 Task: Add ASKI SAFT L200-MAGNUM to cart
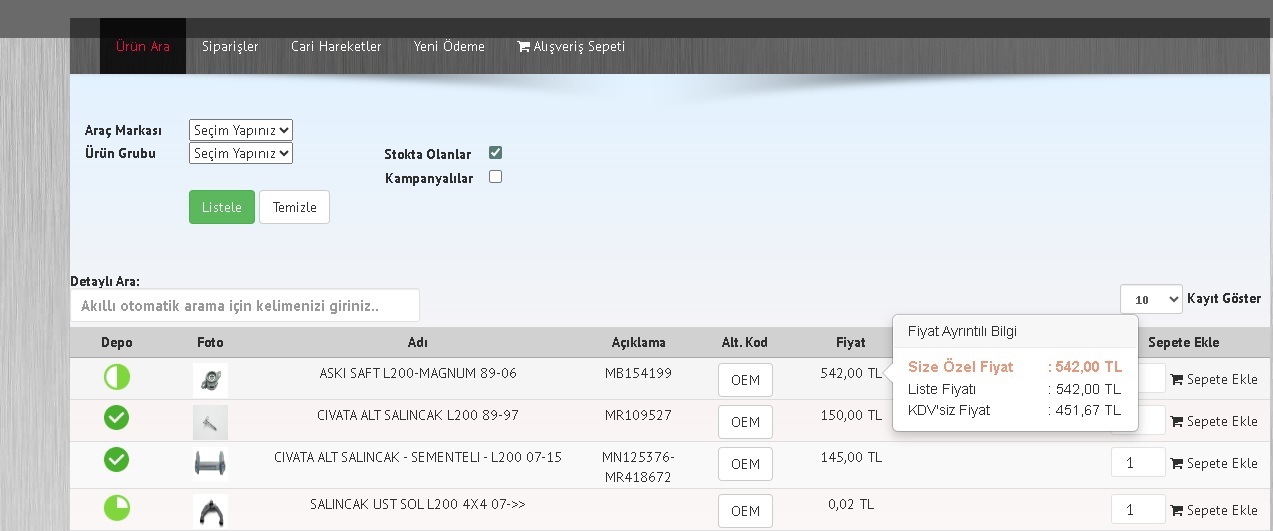click(1213, 380)
